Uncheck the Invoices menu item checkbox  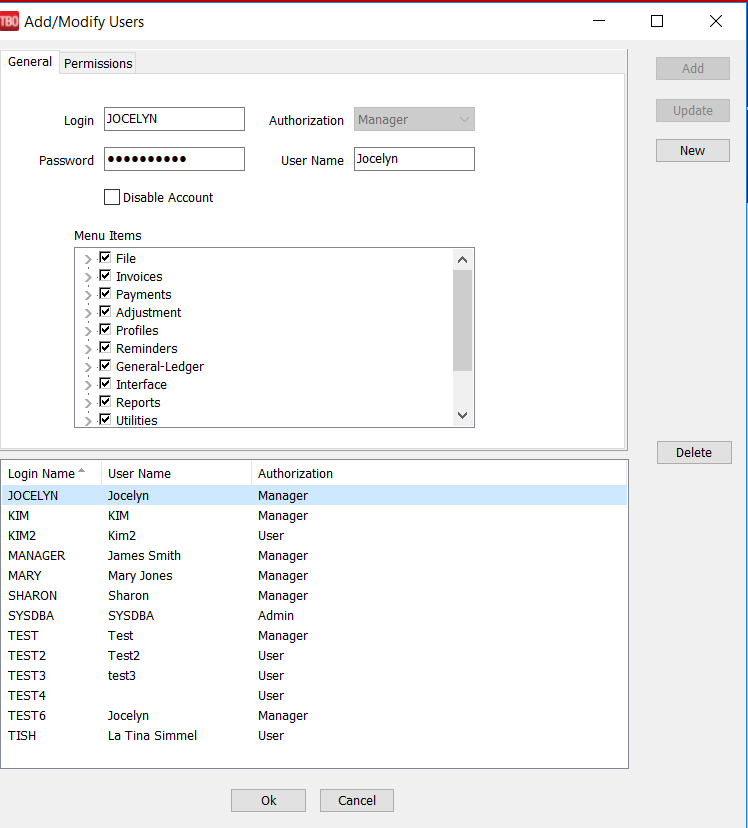coord(105,275)
